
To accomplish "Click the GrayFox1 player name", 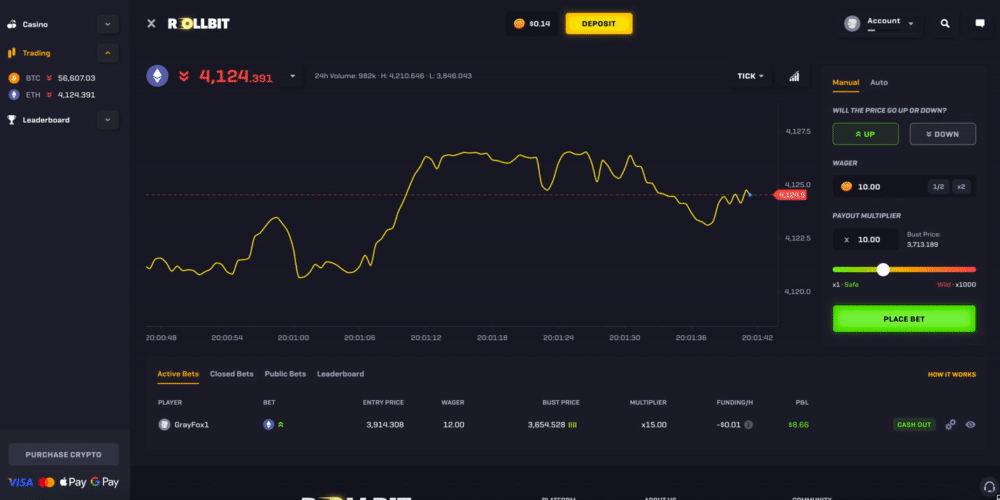I will pyautogui.click(x=191, y=425).
